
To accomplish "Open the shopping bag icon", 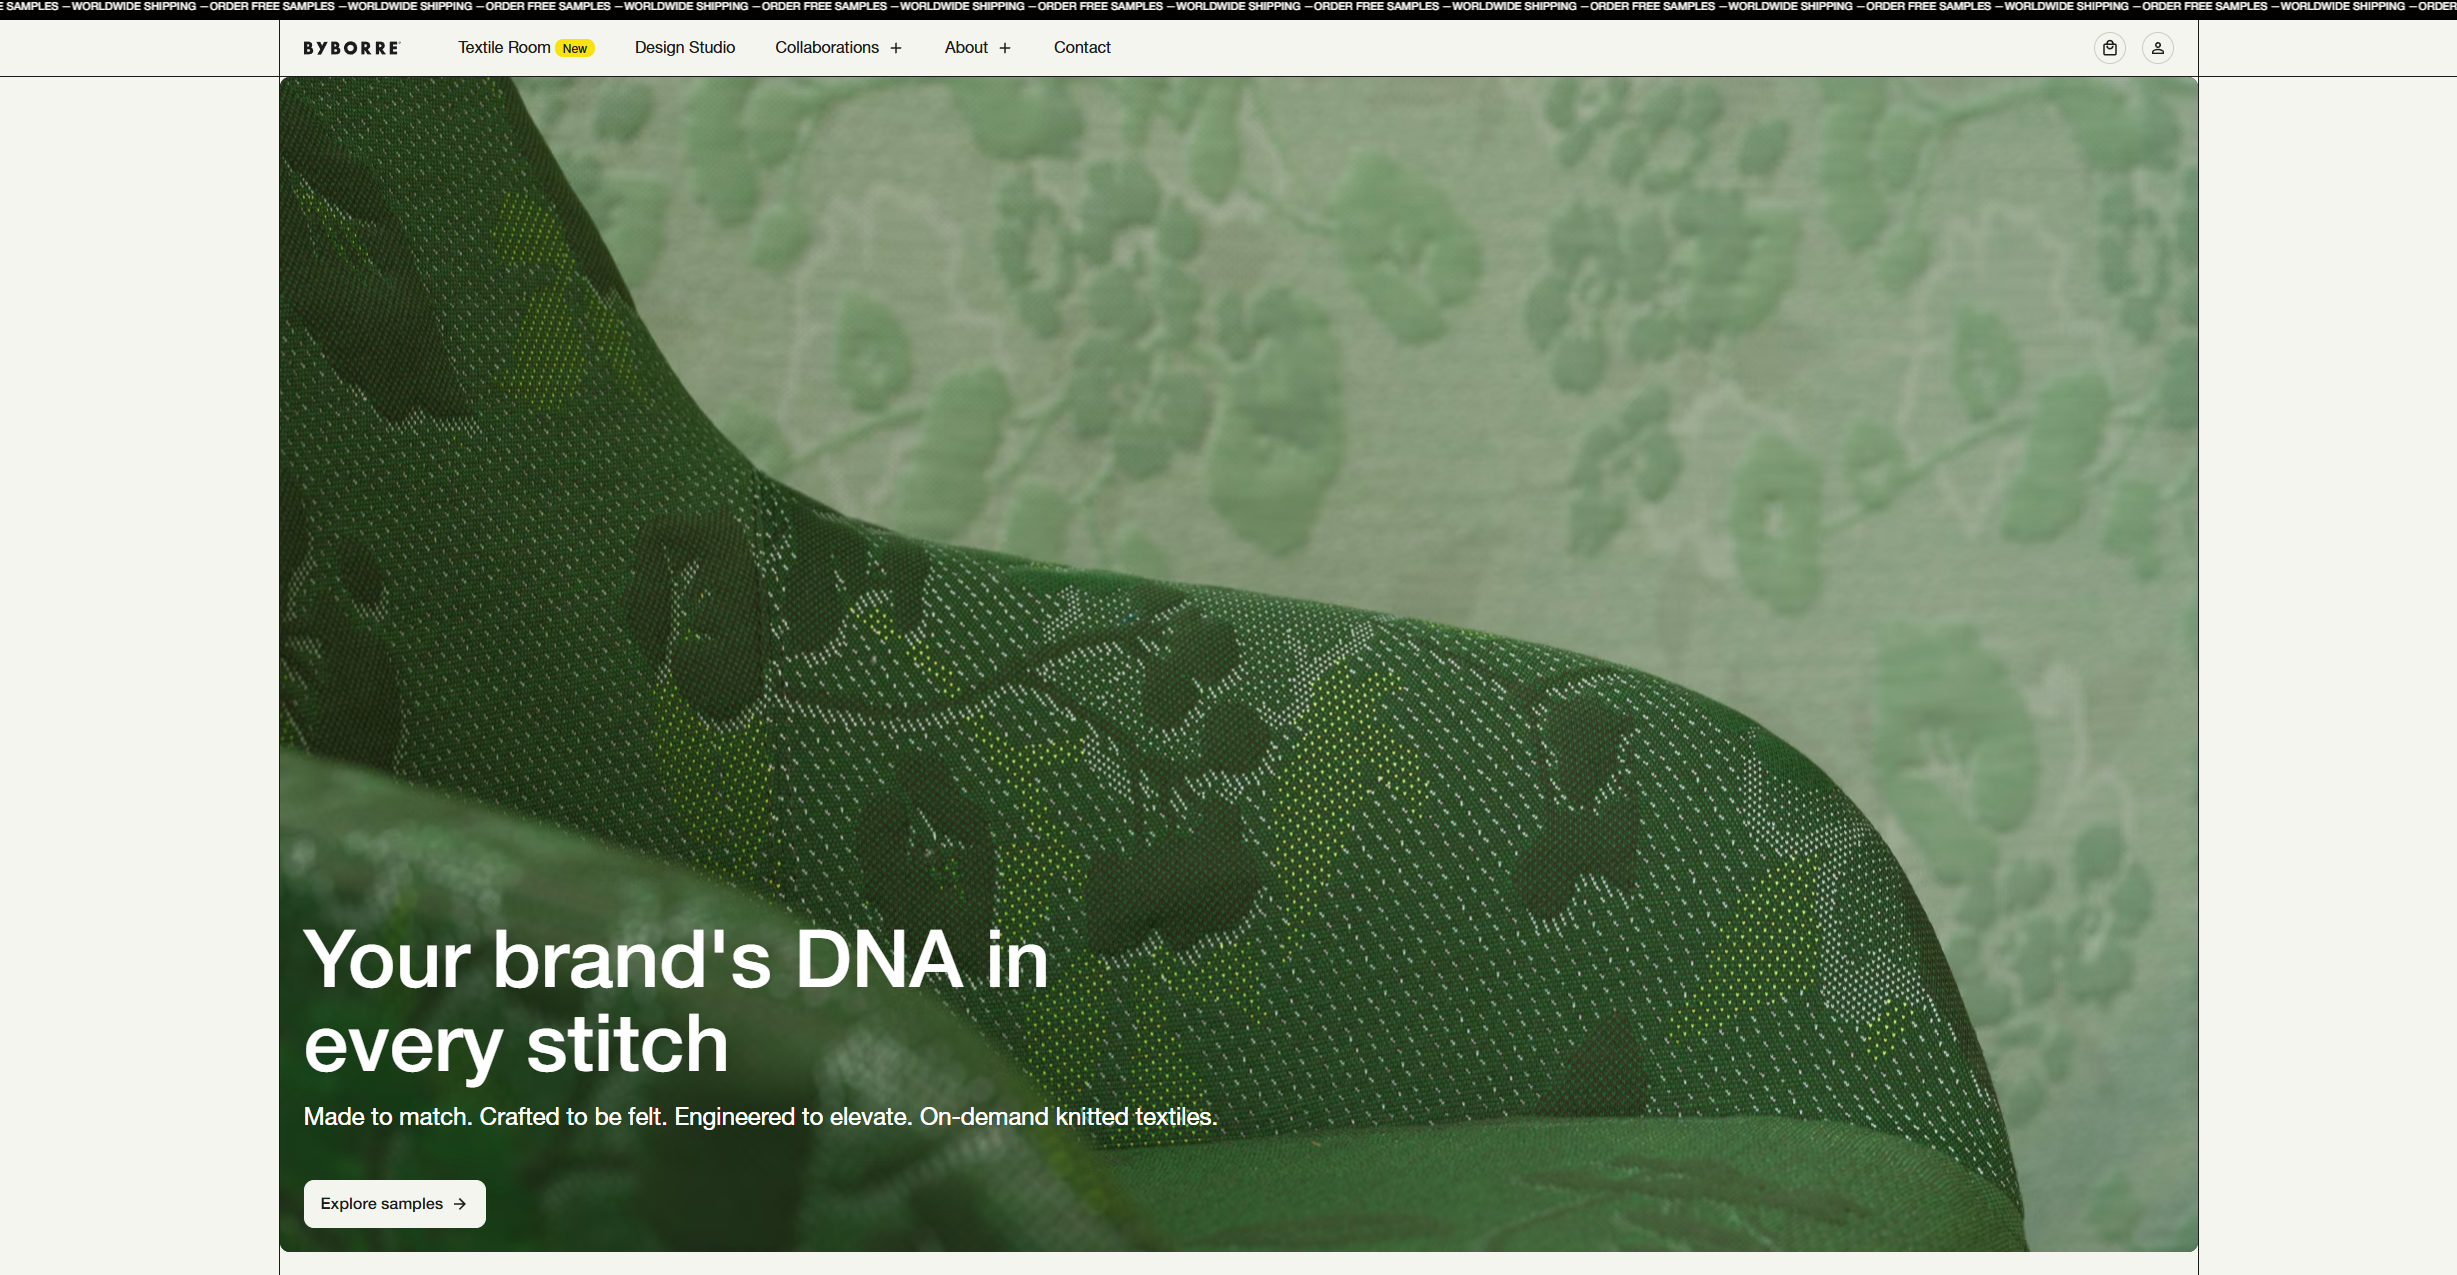I will 2109,48.
